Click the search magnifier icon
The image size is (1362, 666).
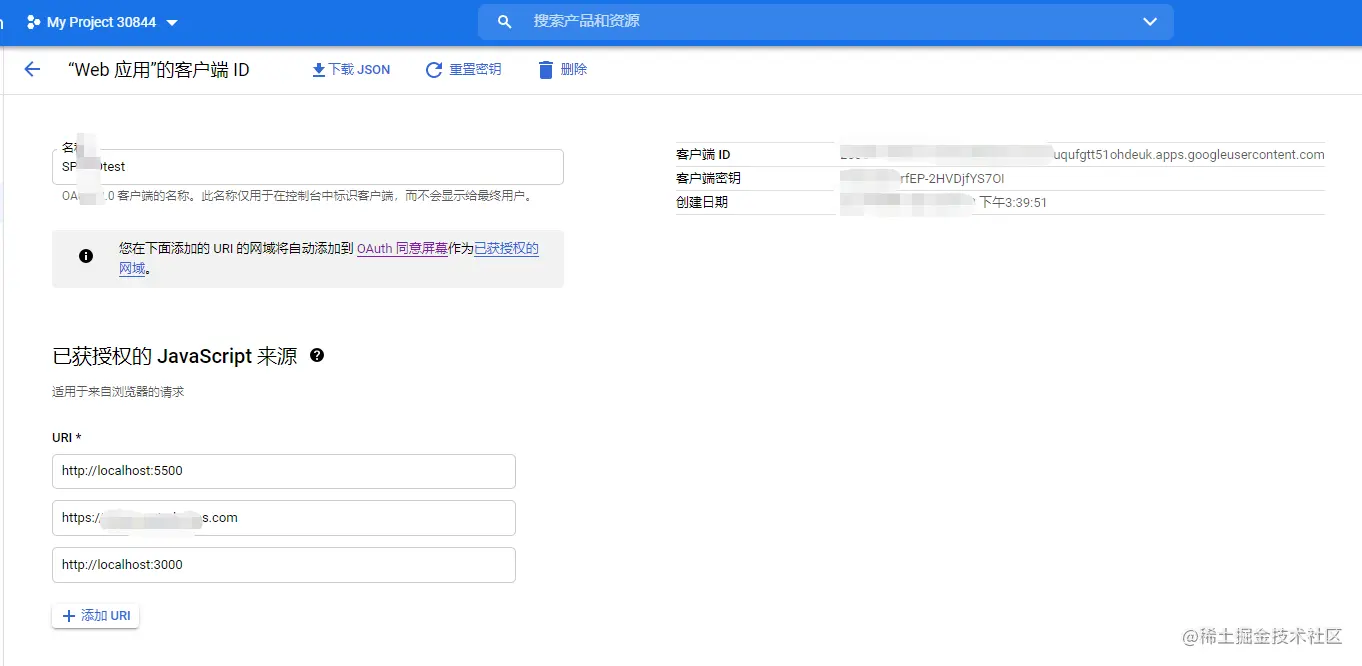coord(505,21)
